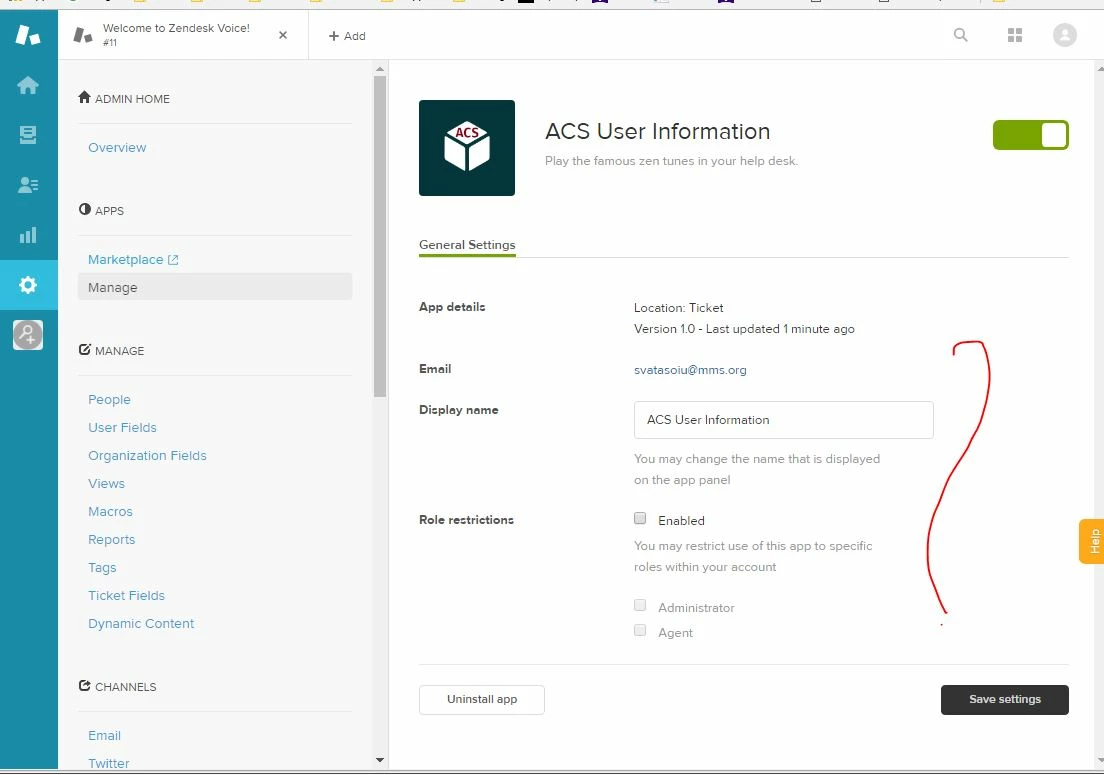Open the Zendesk products grid icon
Viewport: 1104px width, 775px height.
[1015, 34]
